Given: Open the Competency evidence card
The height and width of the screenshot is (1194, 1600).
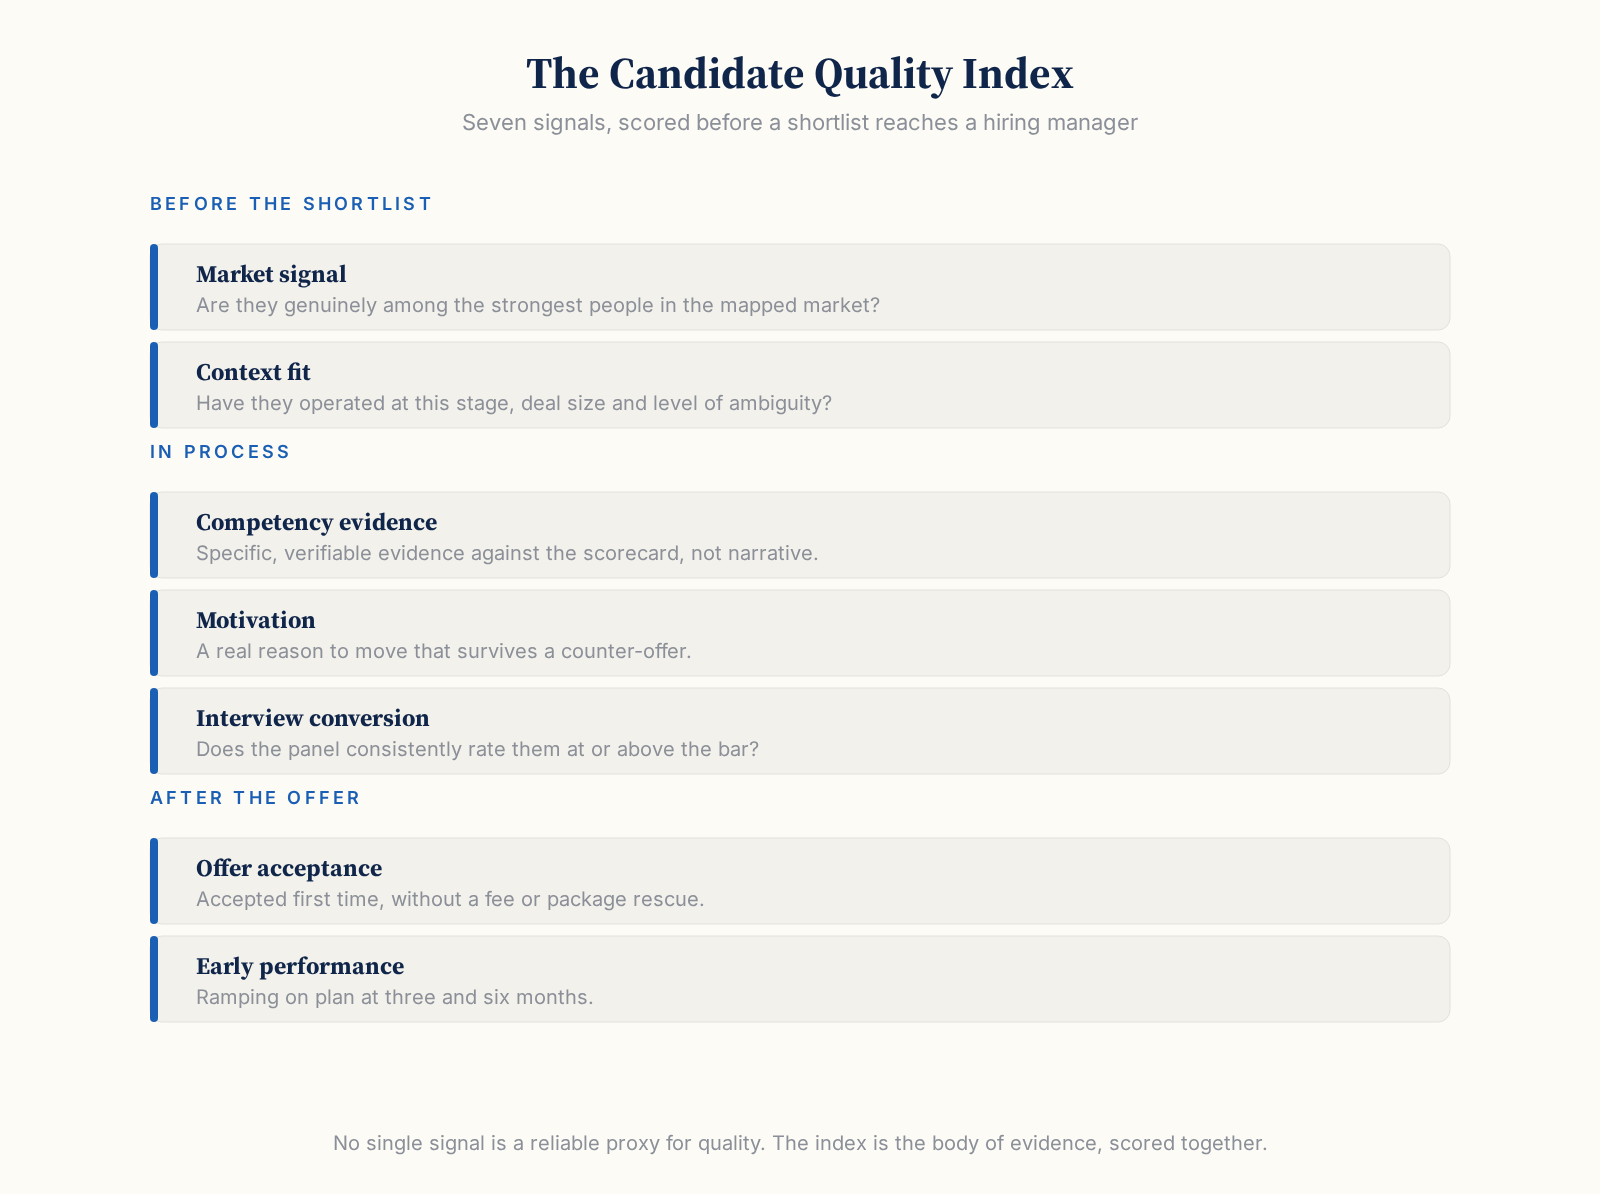Looking at the screenshot, I should (x=800, y=535).
